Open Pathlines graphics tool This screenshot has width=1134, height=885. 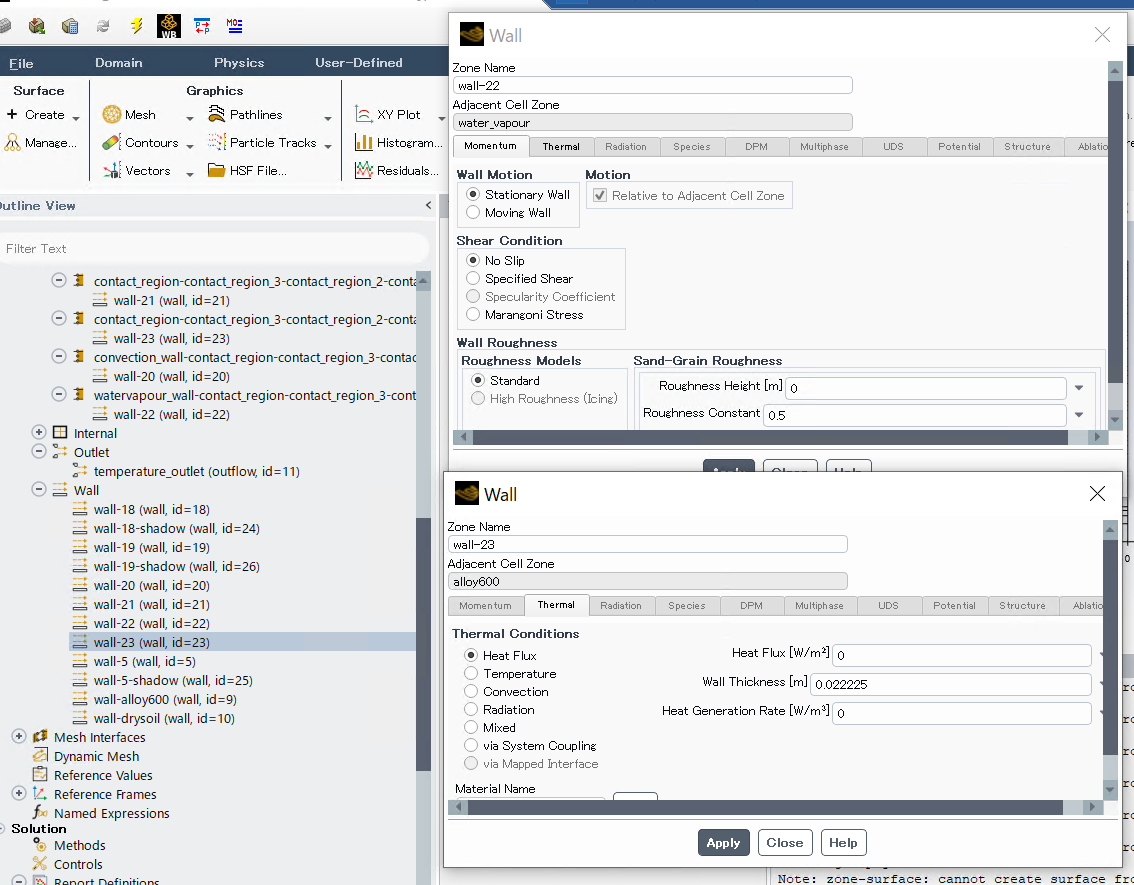click(245, 114)
